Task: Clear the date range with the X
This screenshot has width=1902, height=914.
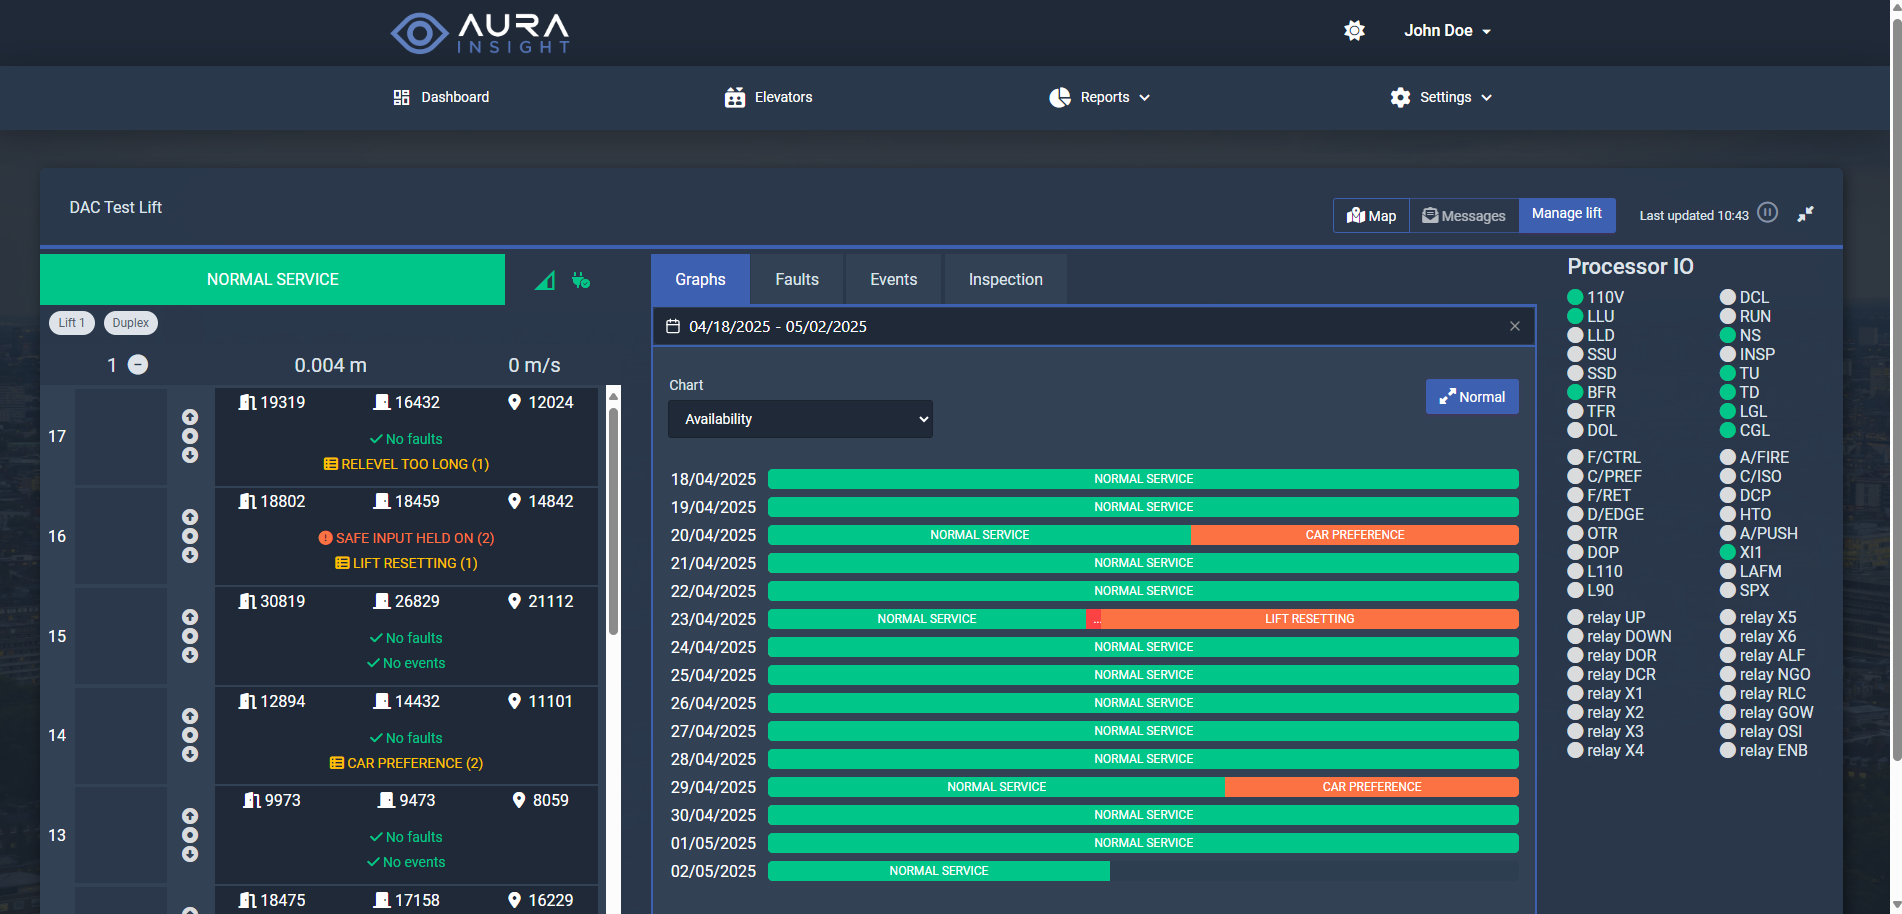Action: click(x=1515, y=326)
